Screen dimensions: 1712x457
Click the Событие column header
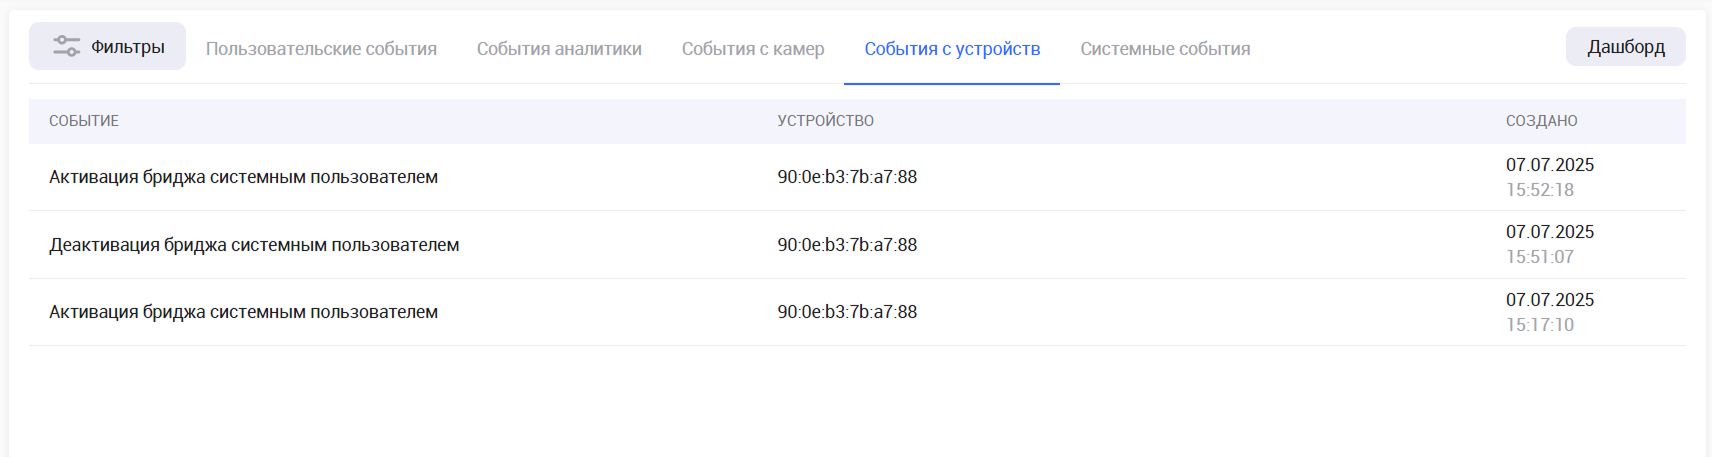pos(84,121)
